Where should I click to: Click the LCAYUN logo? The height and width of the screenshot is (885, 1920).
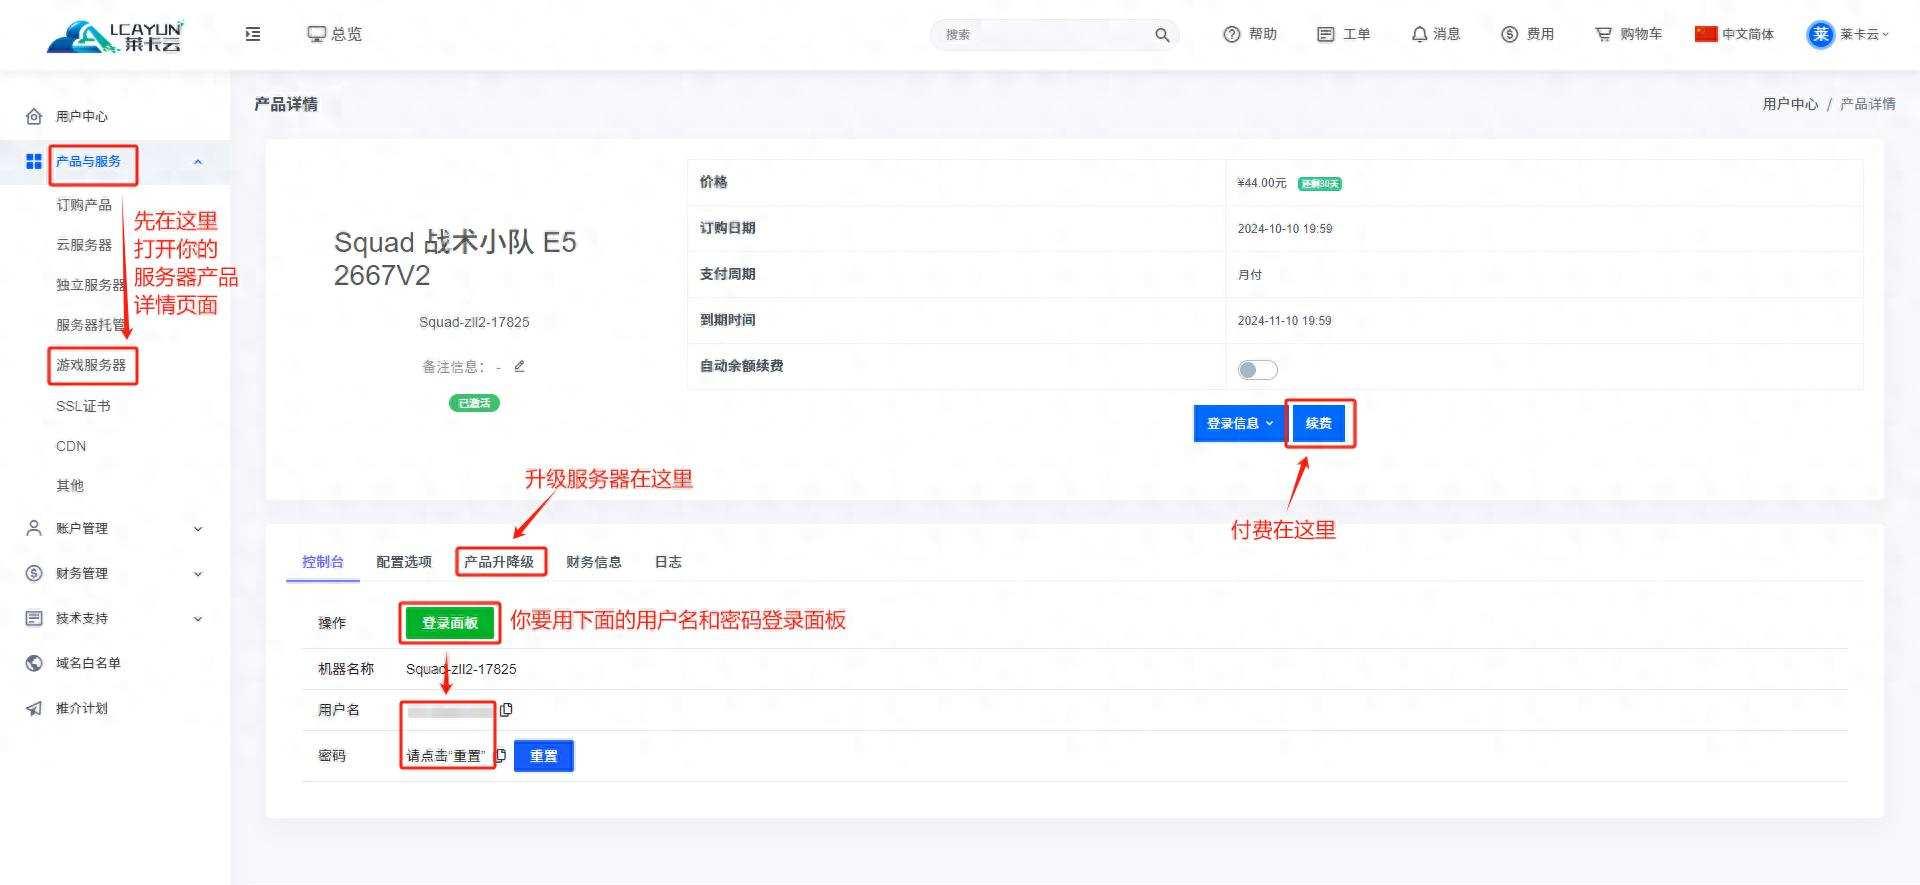click(x=115, y=36)
